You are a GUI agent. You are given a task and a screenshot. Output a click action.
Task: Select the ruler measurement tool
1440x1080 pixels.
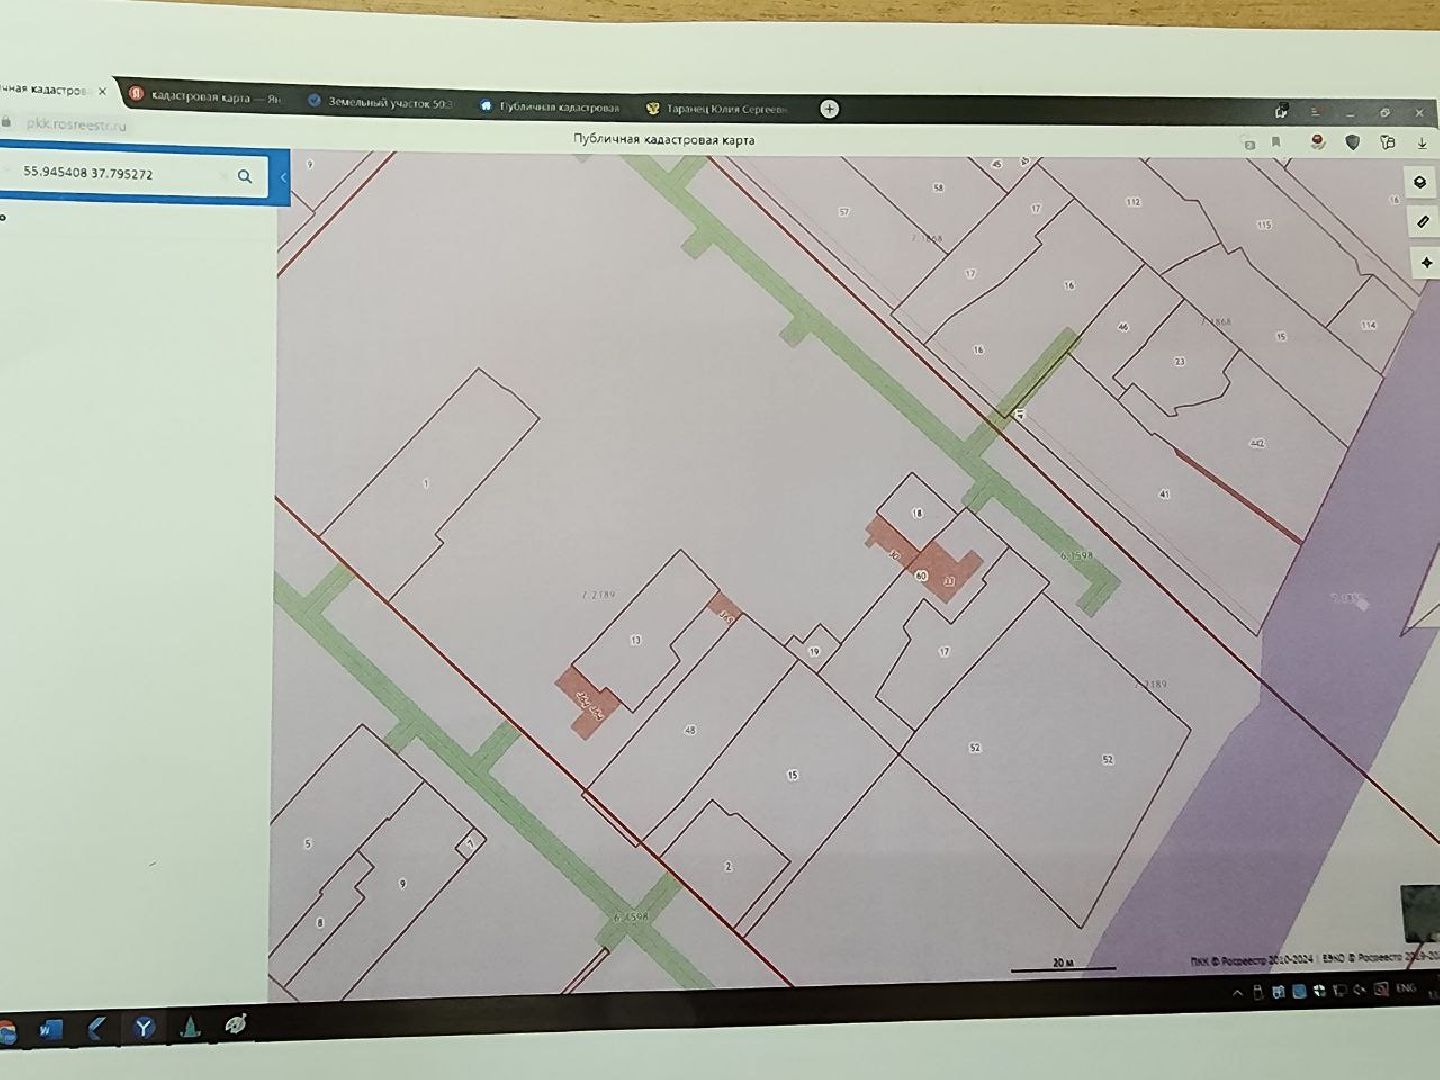[x=1422, y=222]
